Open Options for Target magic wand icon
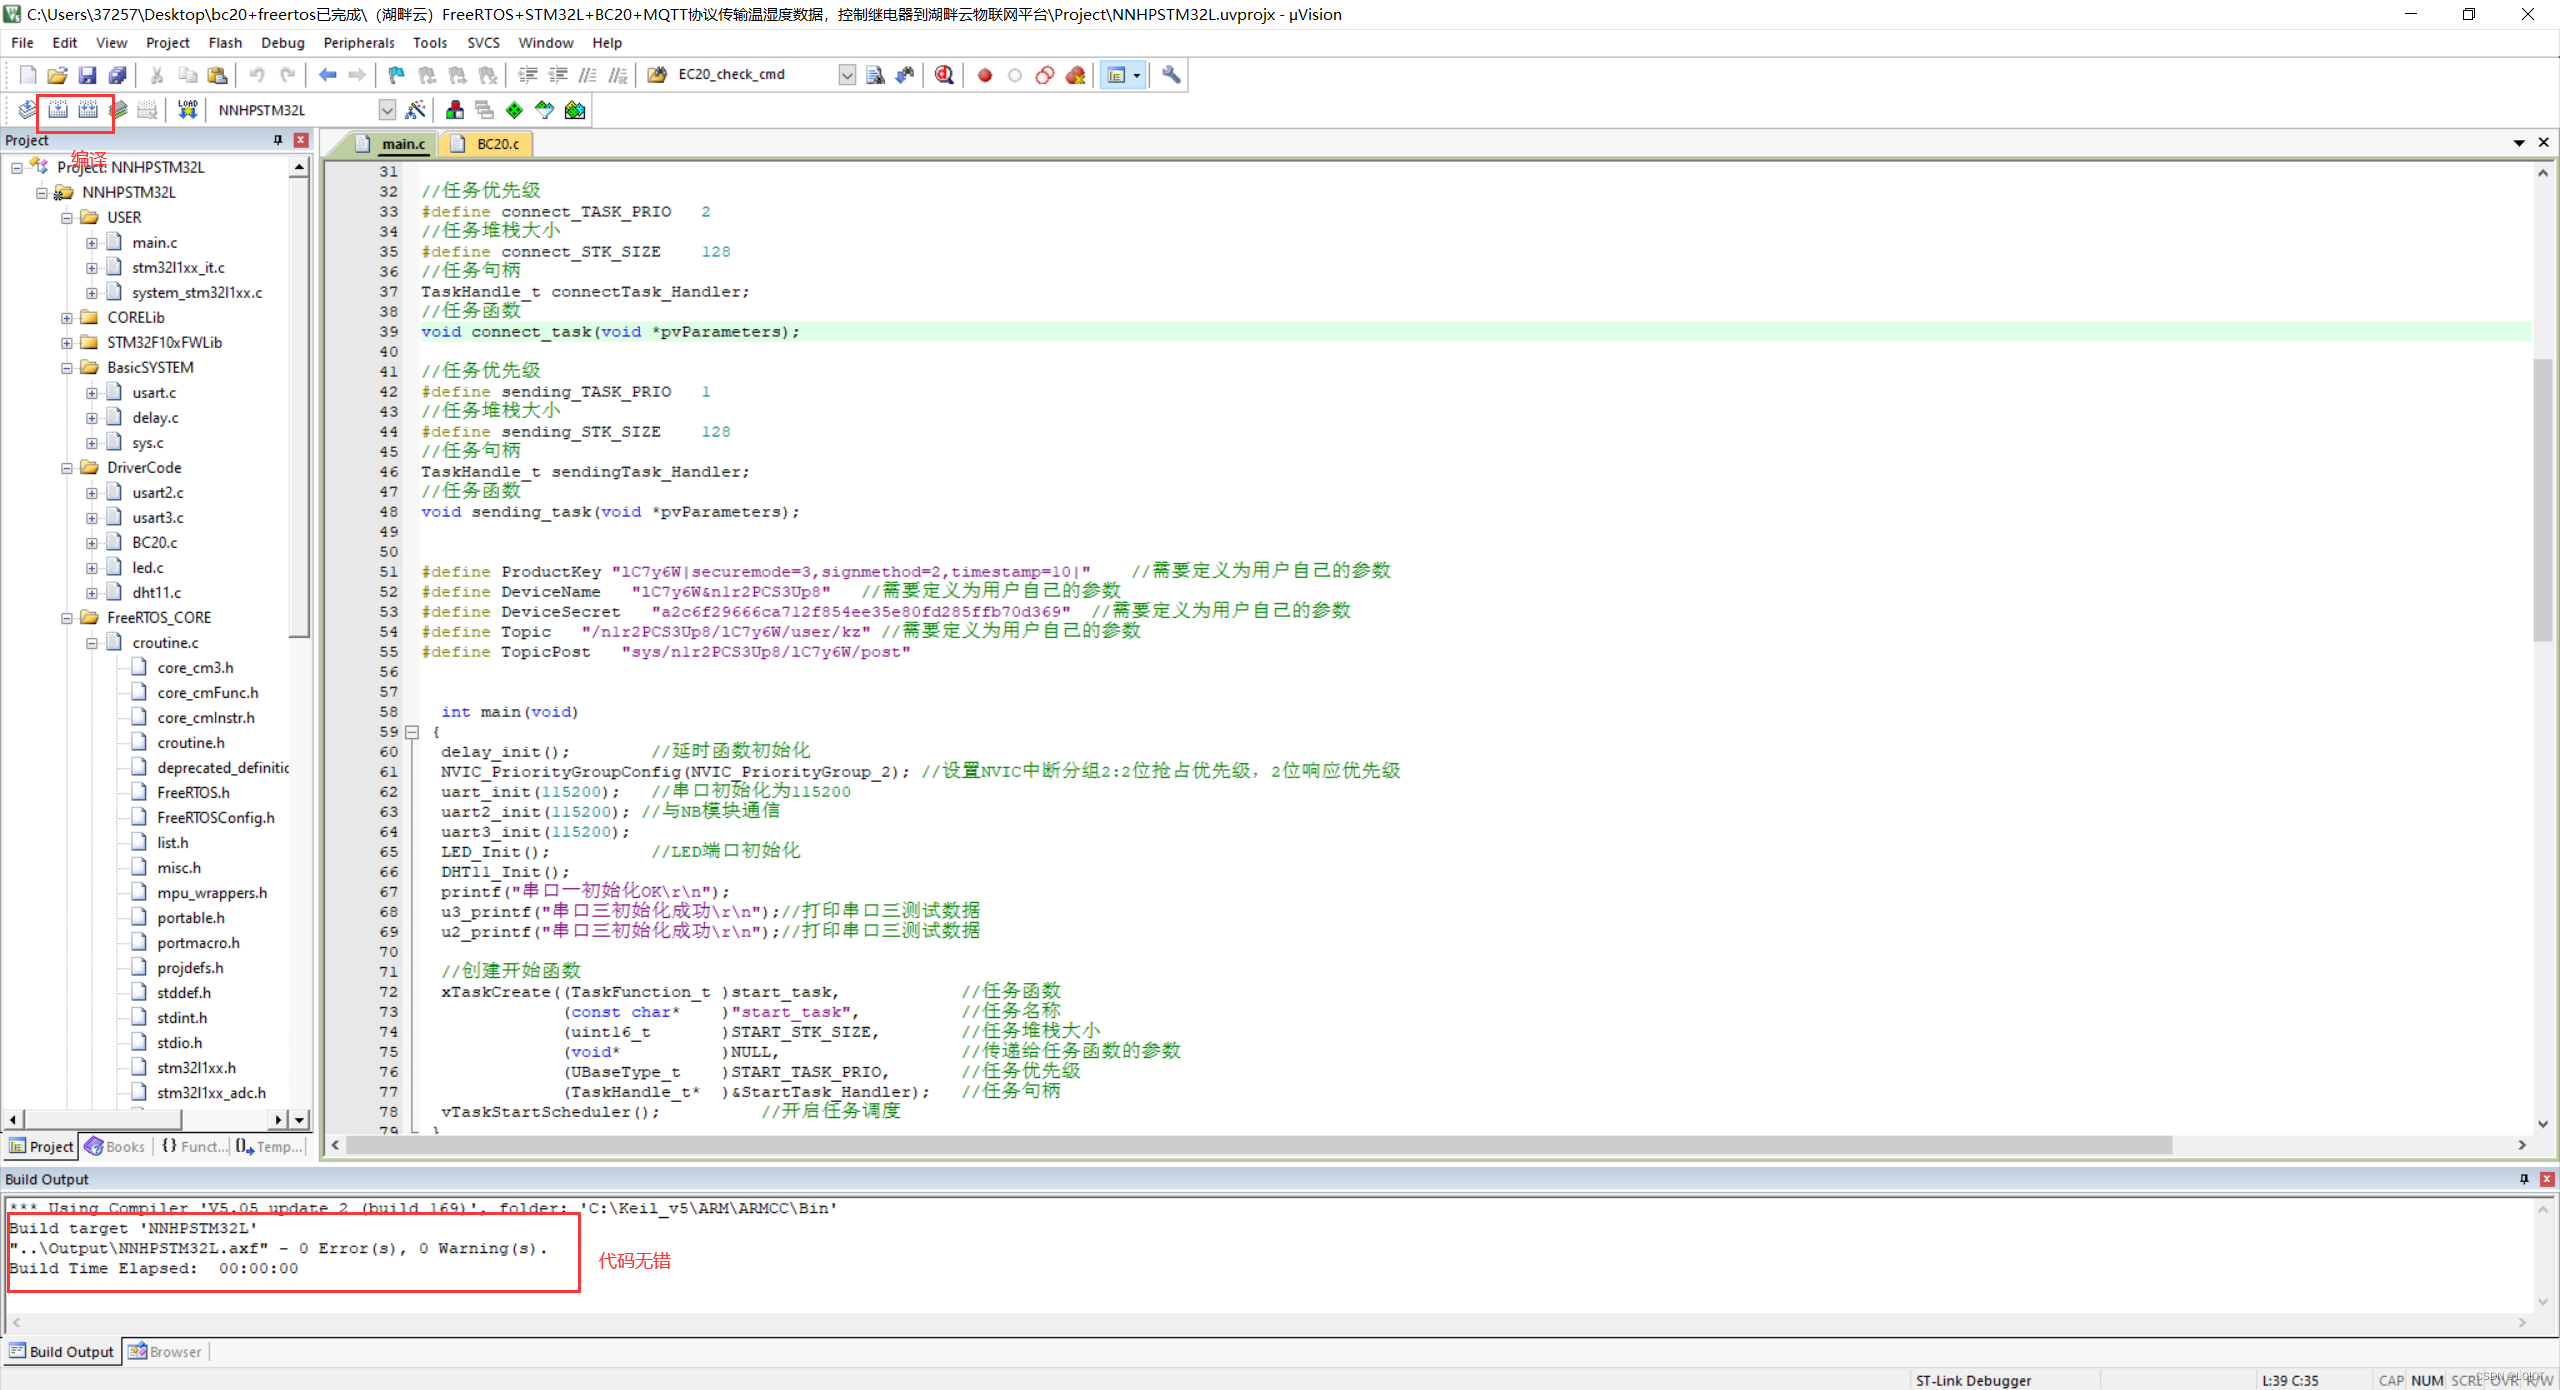The width and height of the screenshot is (2560, 1390). (x=416, y=110)
